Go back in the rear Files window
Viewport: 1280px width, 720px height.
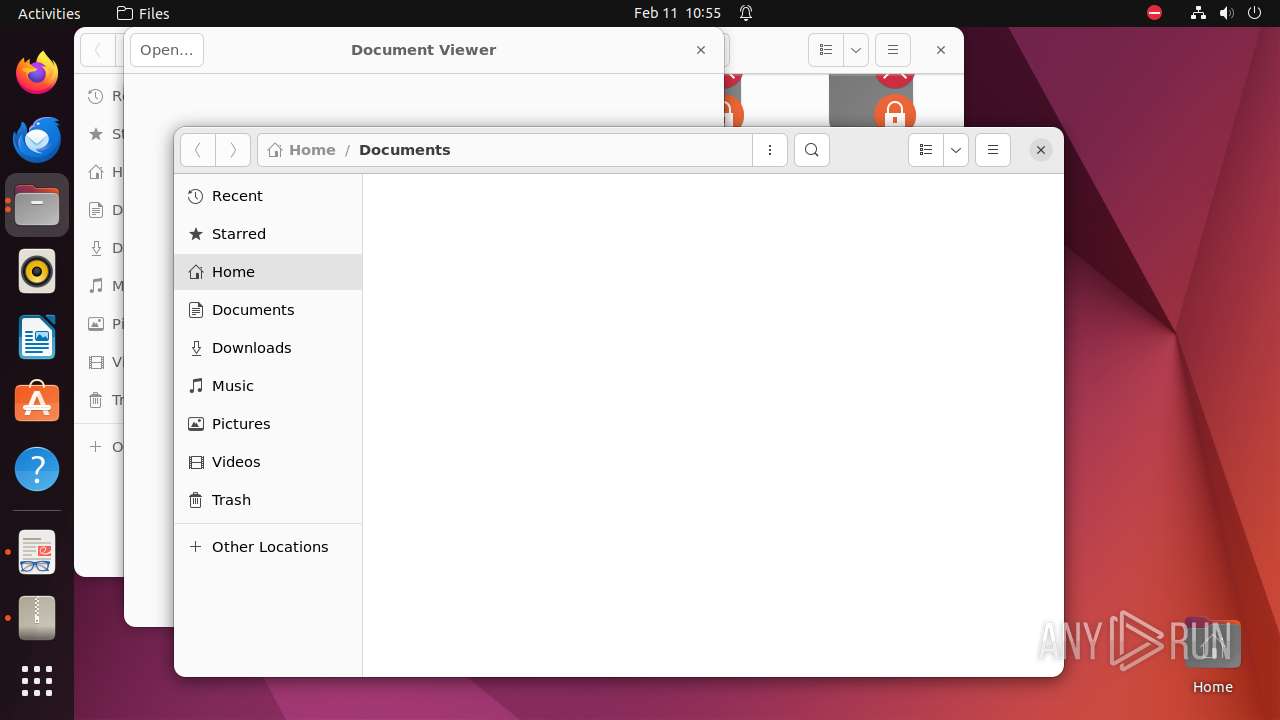tap(98, 50)
